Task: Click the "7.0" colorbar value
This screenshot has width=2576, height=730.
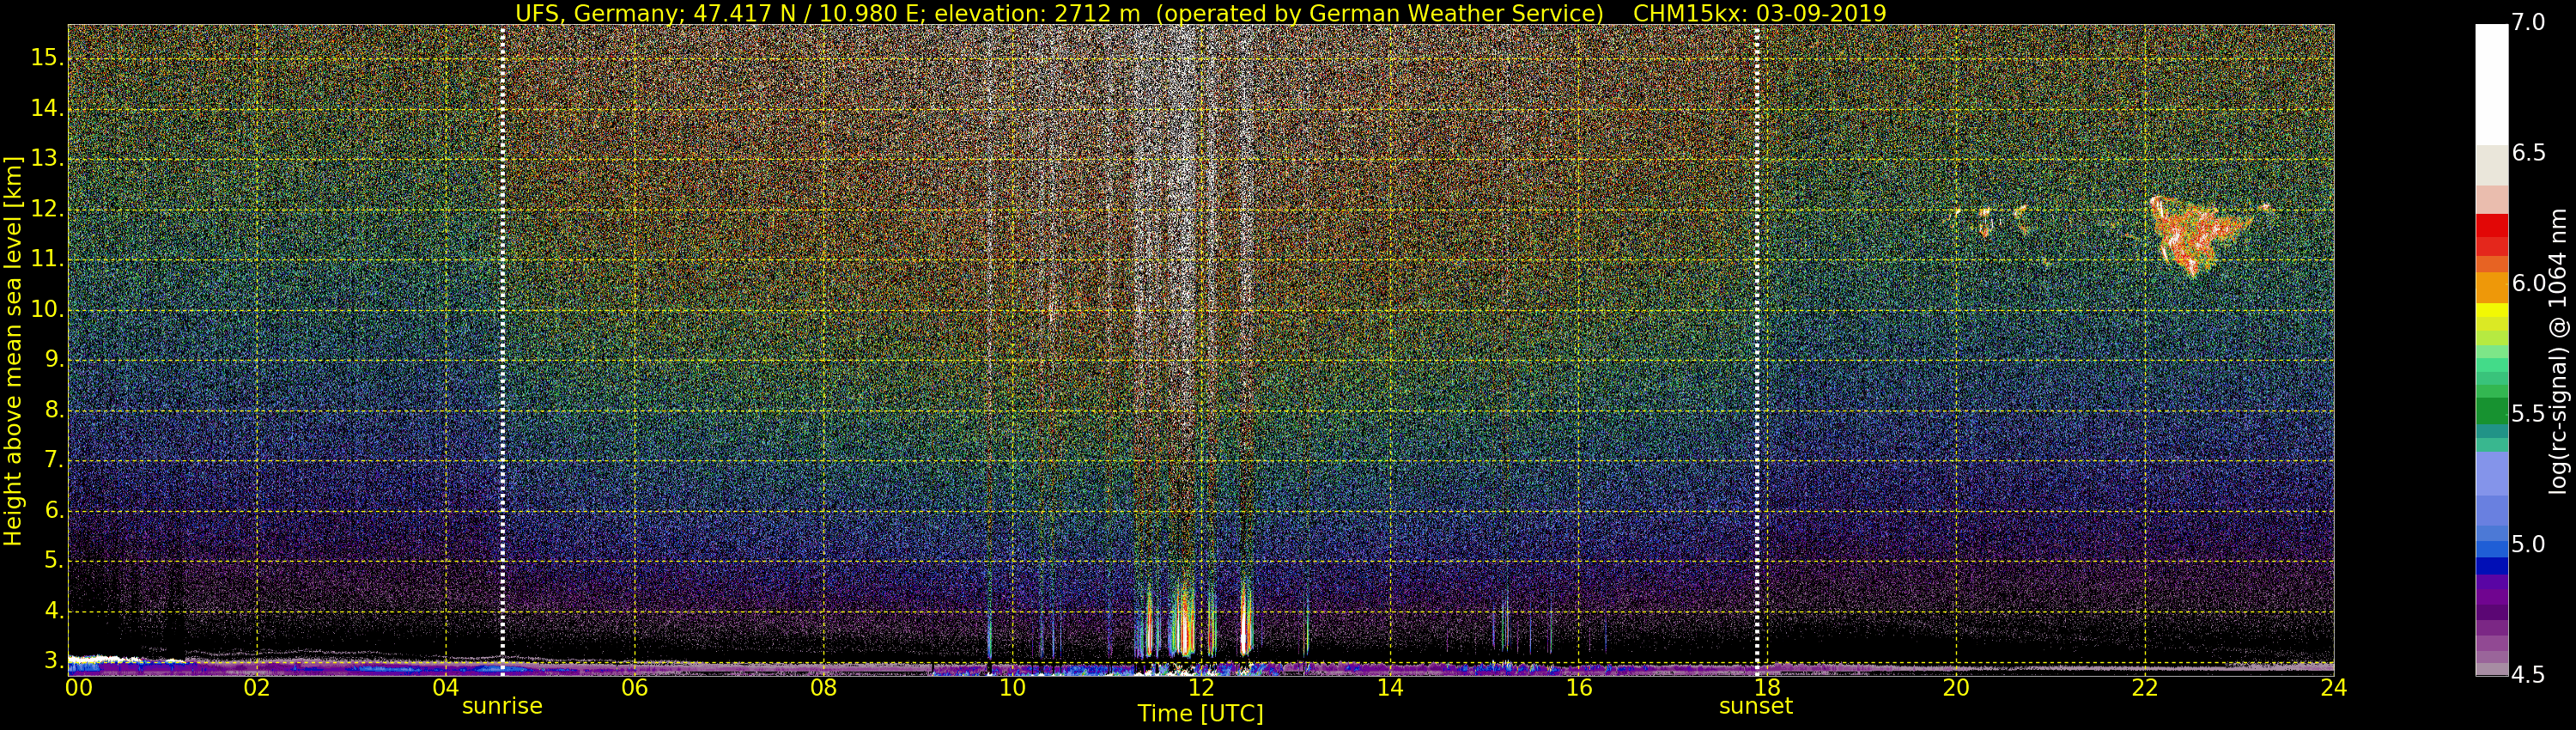Action: 2528,23
